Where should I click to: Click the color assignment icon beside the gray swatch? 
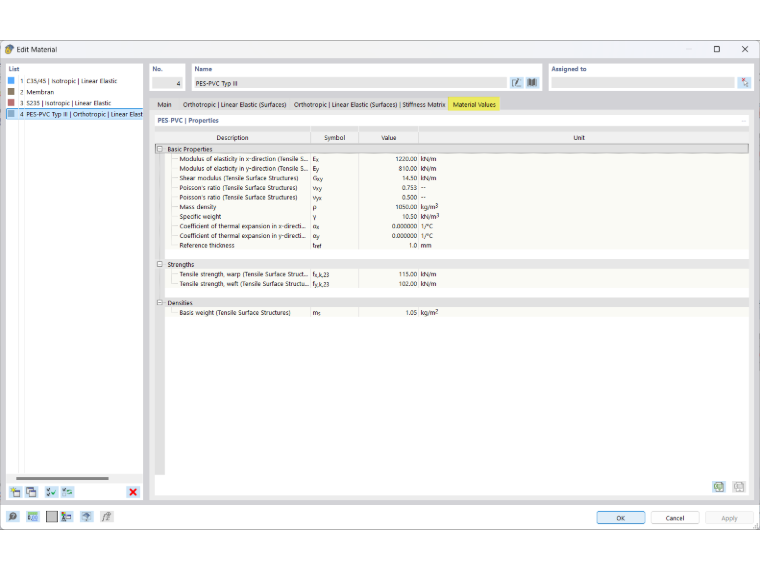tap(66, 517)
